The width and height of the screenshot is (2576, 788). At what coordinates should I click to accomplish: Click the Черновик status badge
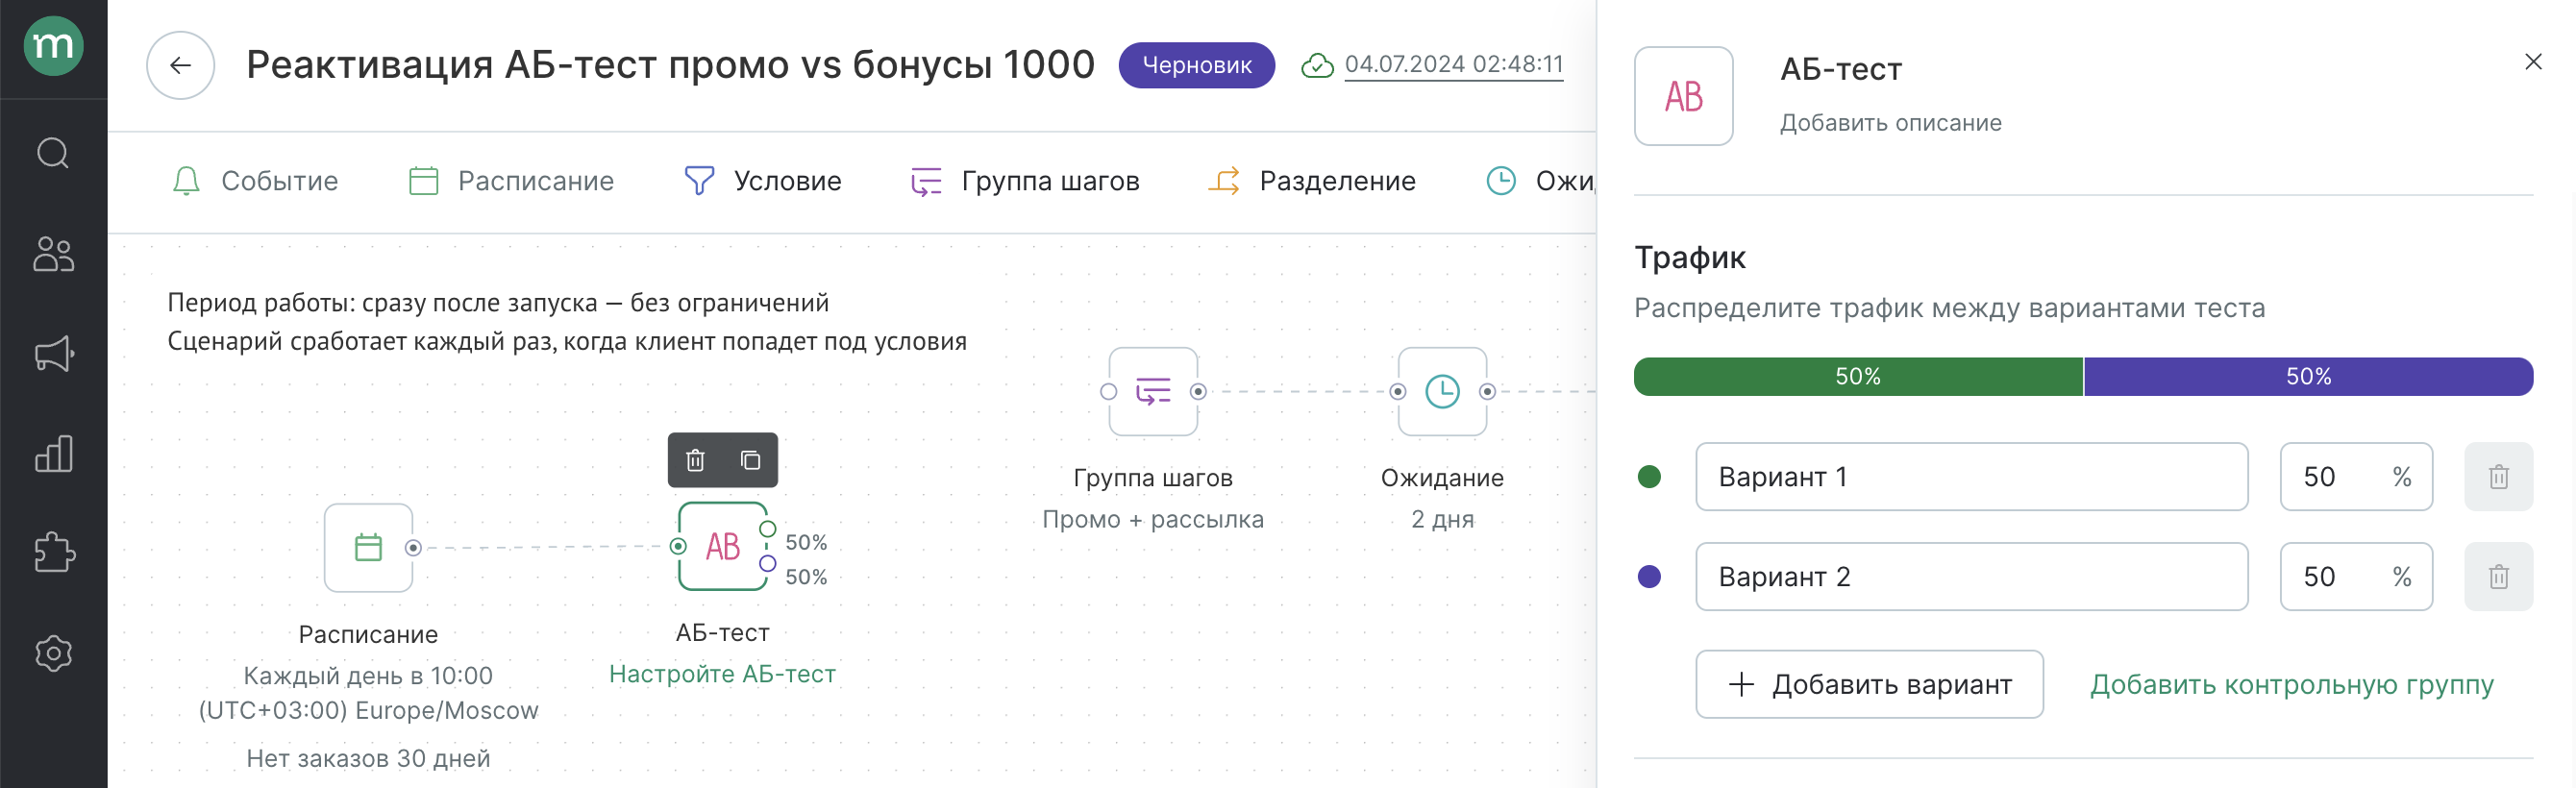tap(1196, 66)
